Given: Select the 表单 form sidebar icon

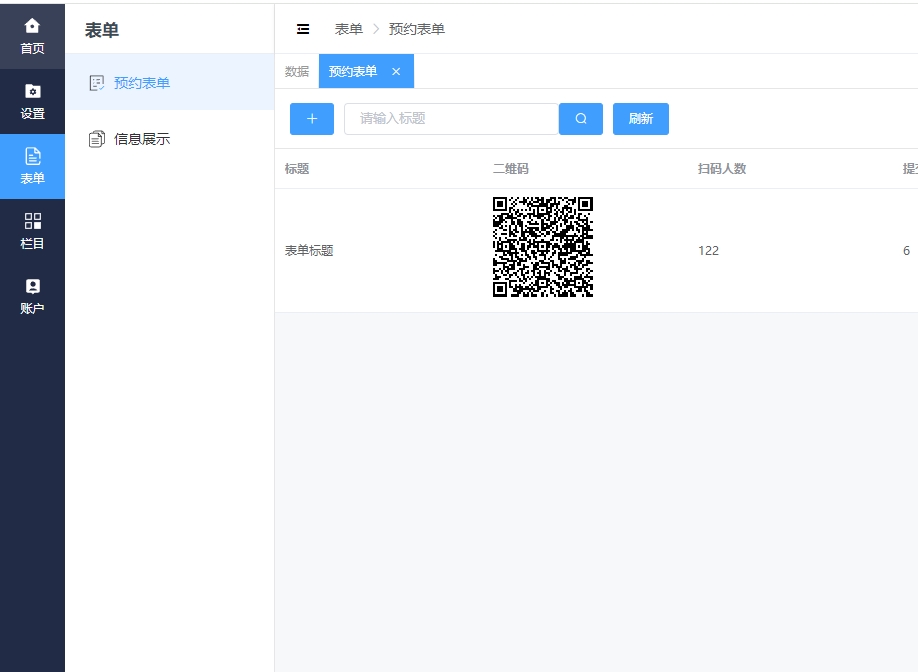Looking at the screenshot, I should tap(32, 166).
